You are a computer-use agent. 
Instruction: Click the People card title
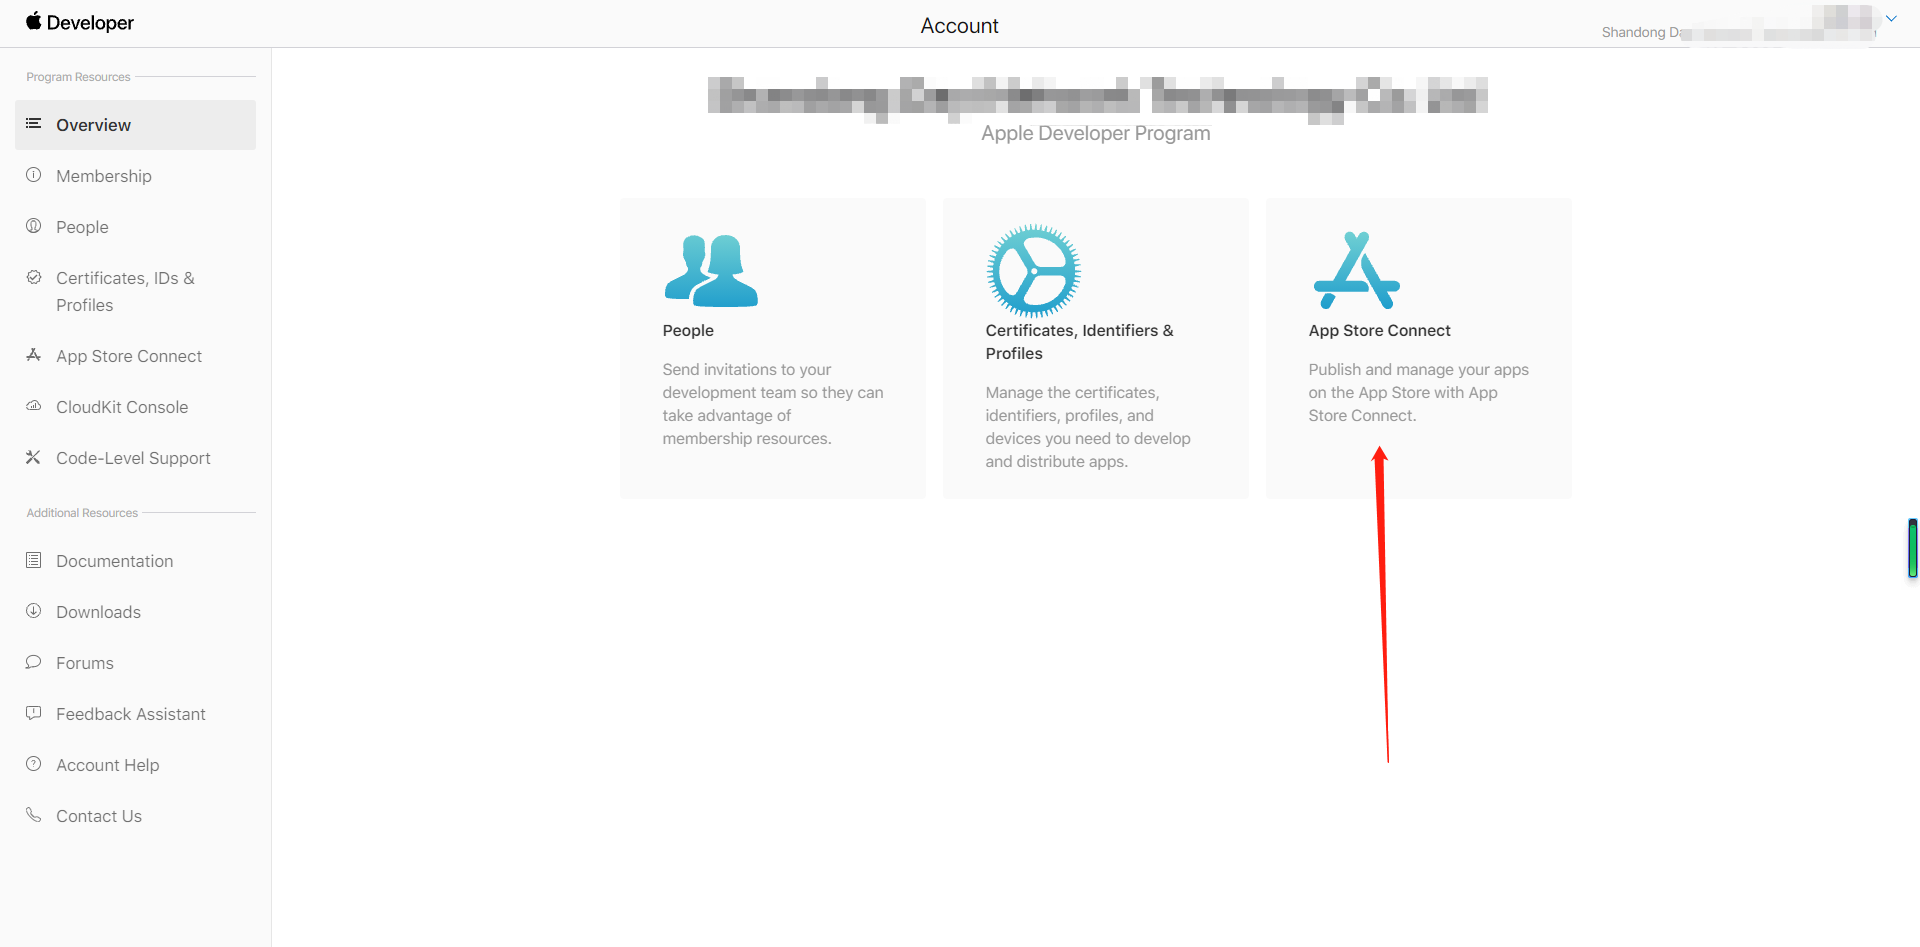[688, 330]
